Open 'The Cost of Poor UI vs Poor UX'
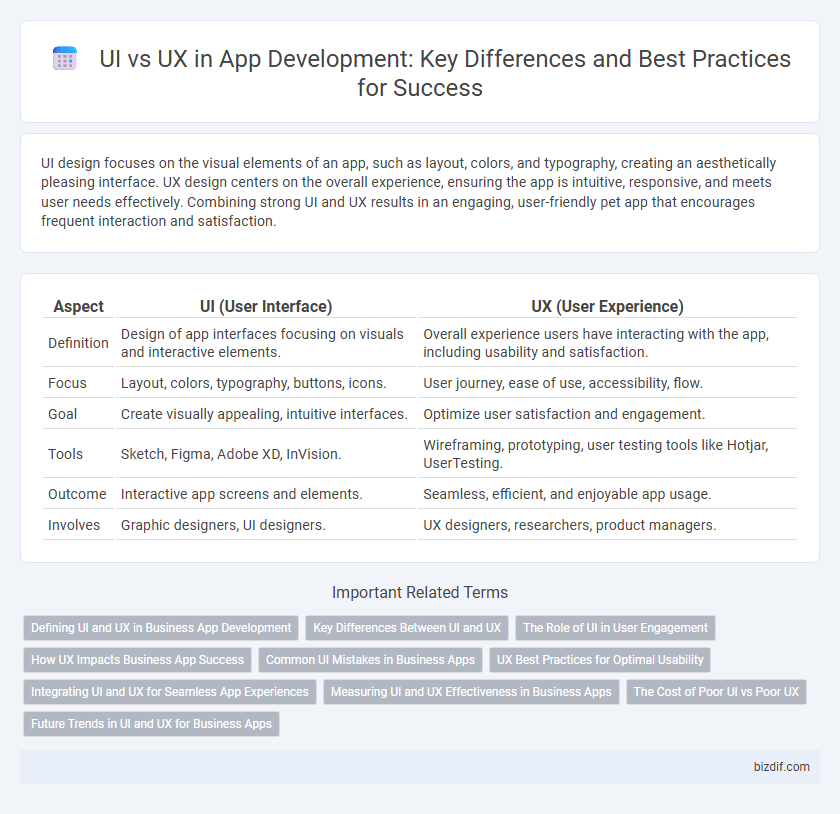Image resolution: width=840 pixels, height=814 pixels. pos(716,692)
